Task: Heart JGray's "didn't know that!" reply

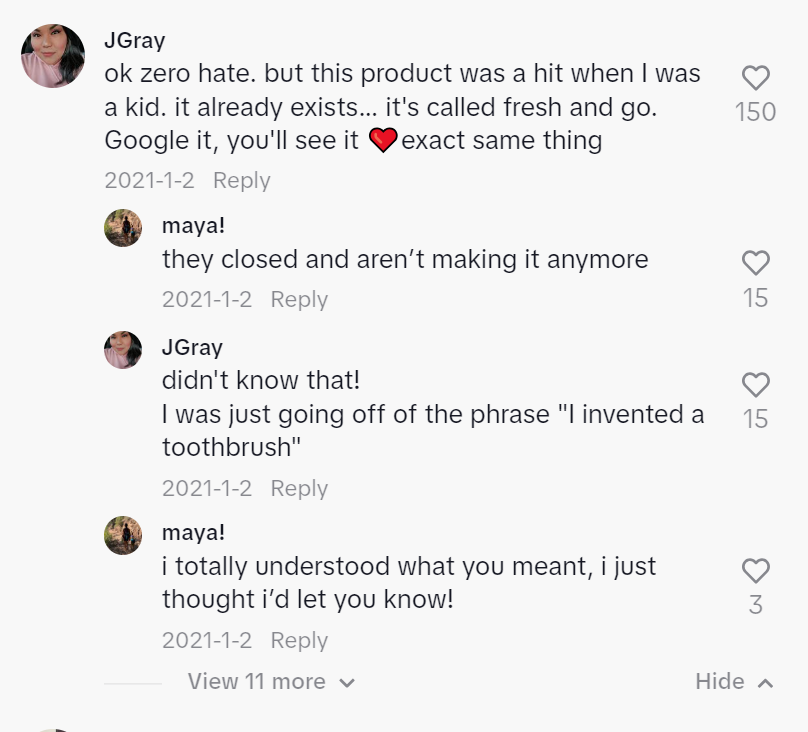Action: coord(755,385)
